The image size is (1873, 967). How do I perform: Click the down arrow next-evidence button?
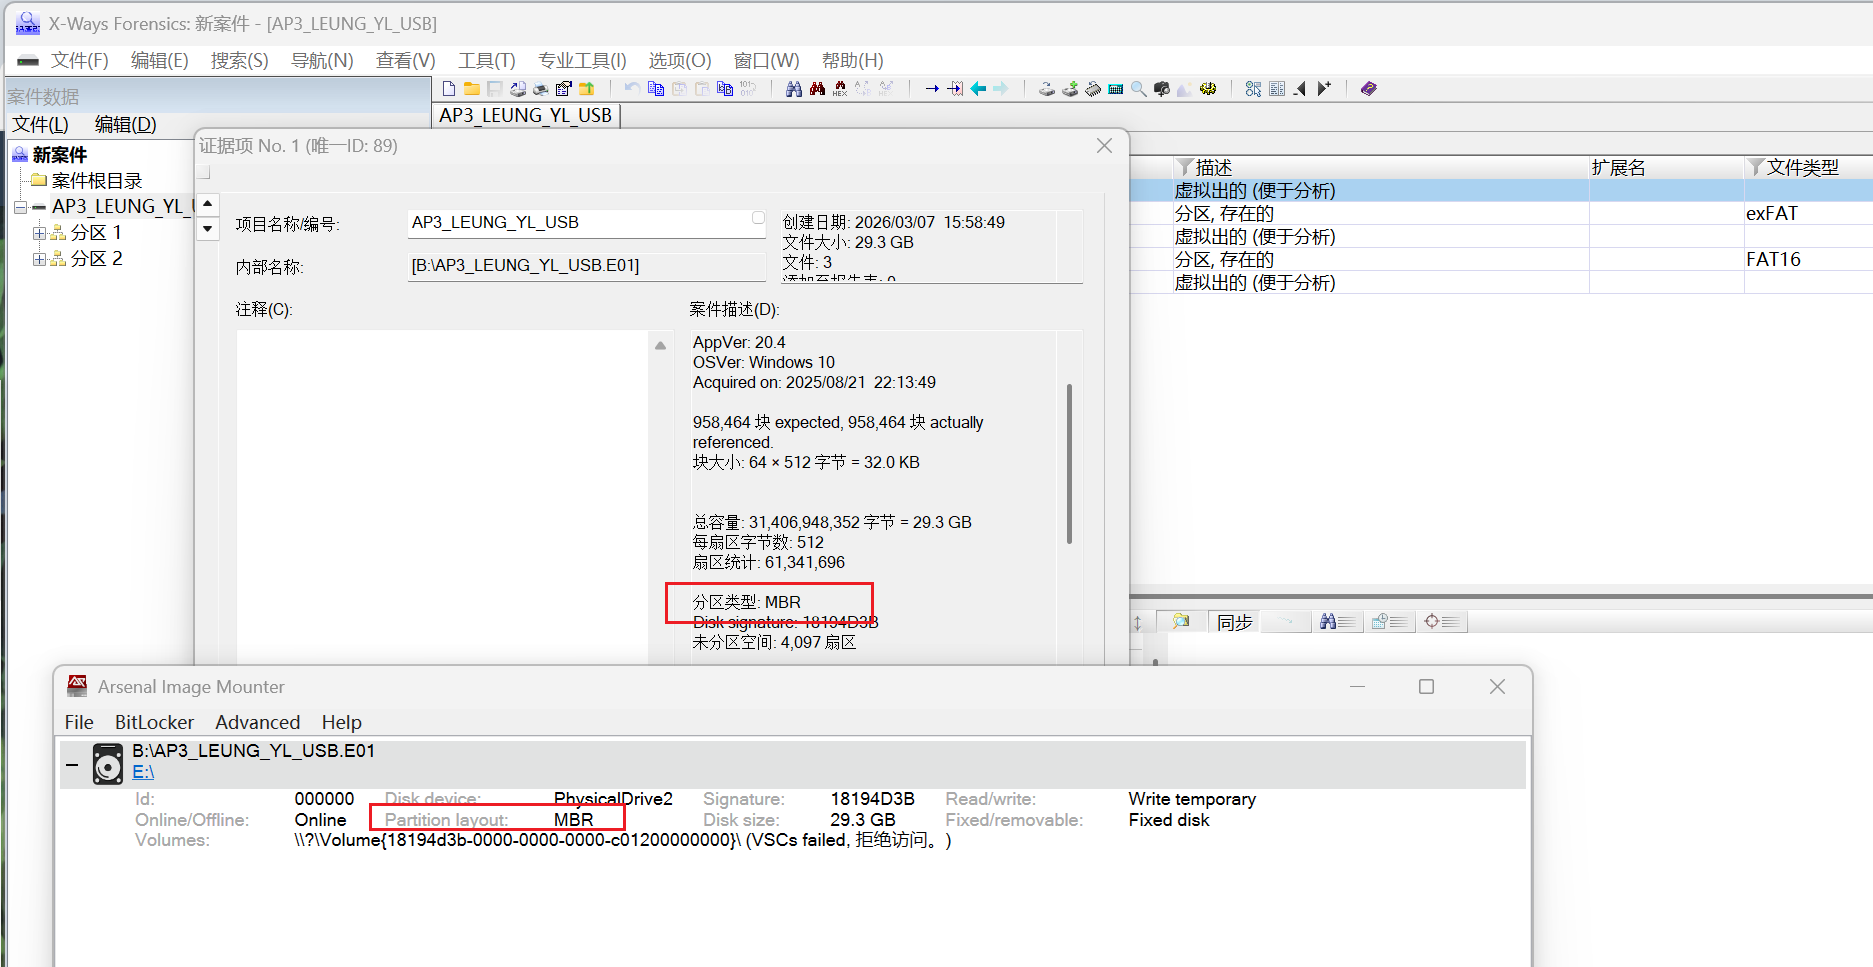pos(207,228)
